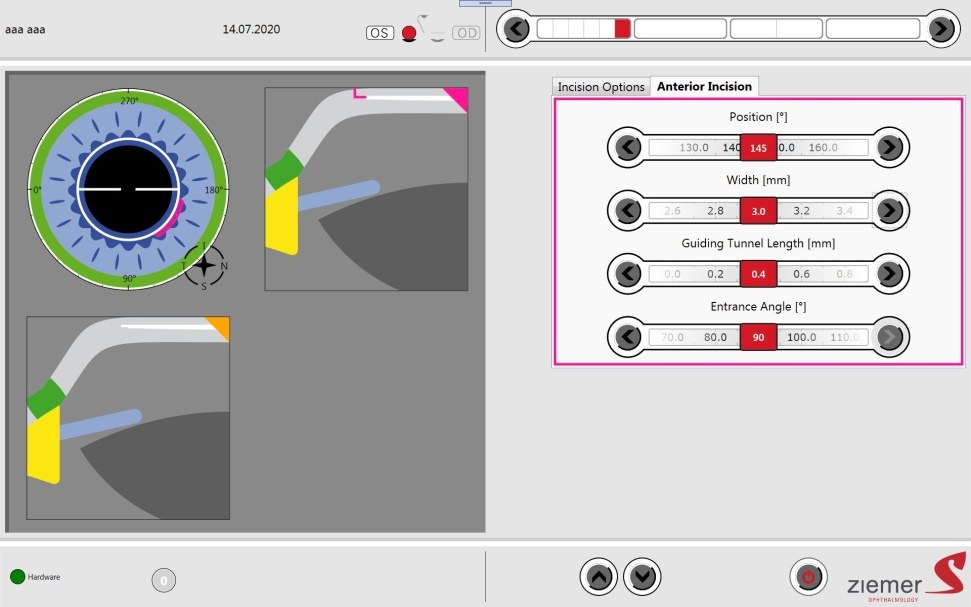
Task: Set Guiding Tunnel Length to 0.6
Action: point(801,274)
